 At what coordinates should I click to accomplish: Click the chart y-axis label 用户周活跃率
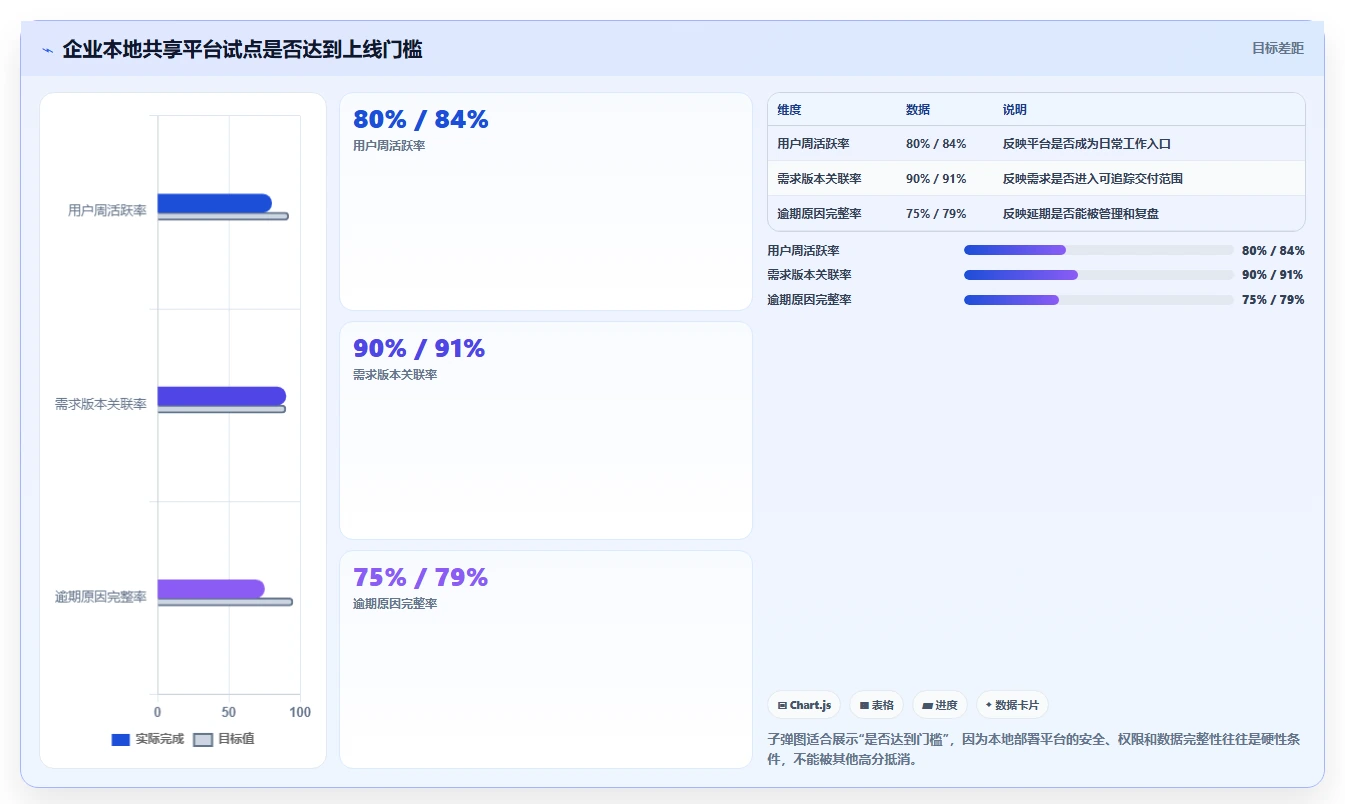pyautogui.click(x=107, y=211)
